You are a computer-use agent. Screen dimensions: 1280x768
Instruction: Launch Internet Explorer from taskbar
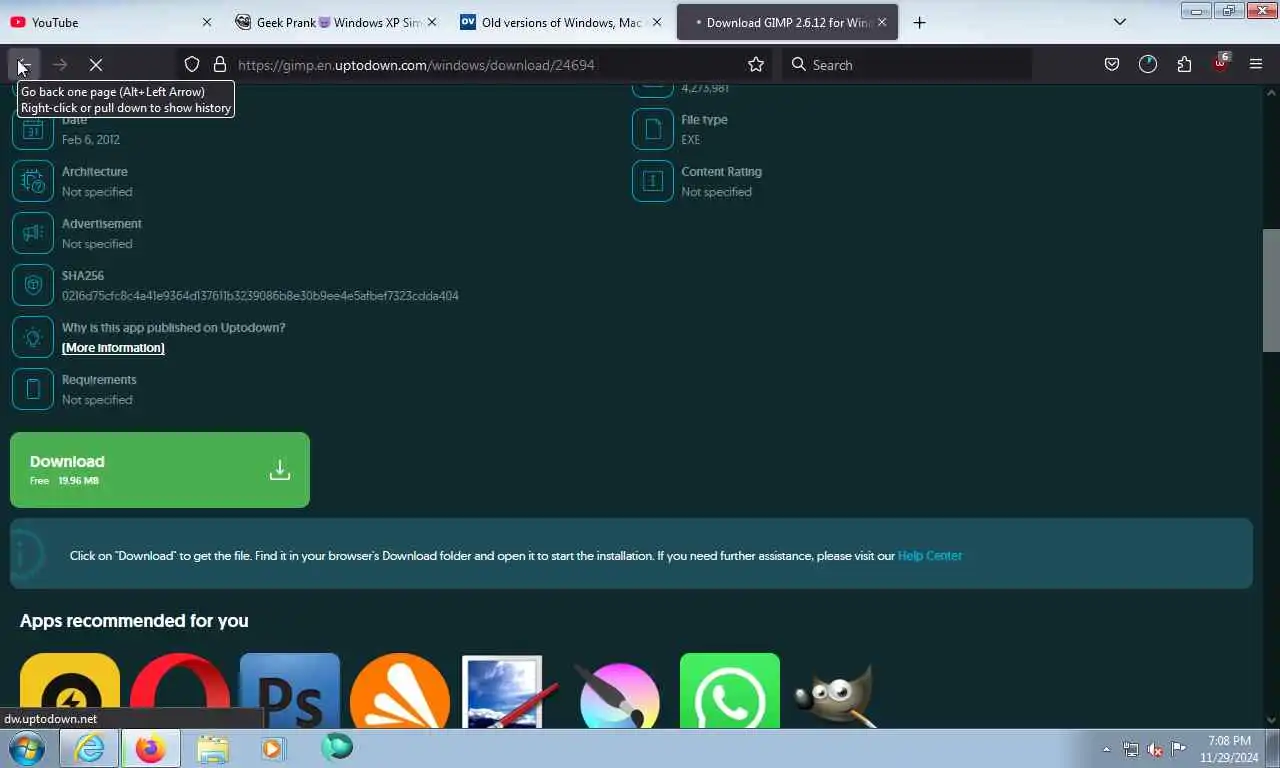90,748
